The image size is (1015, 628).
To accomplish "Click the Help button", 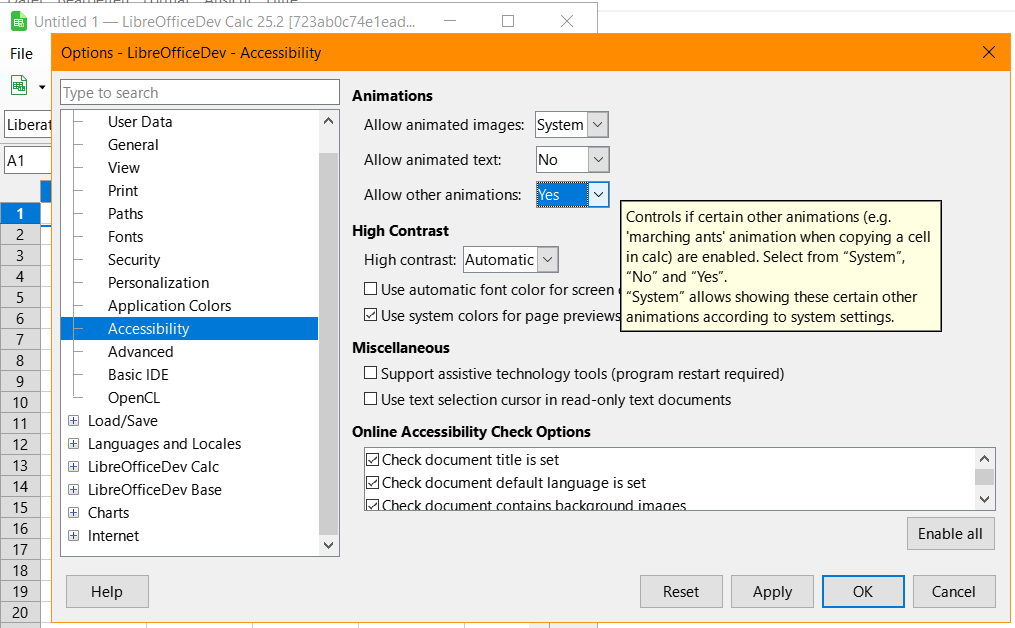I will [107, 592].
